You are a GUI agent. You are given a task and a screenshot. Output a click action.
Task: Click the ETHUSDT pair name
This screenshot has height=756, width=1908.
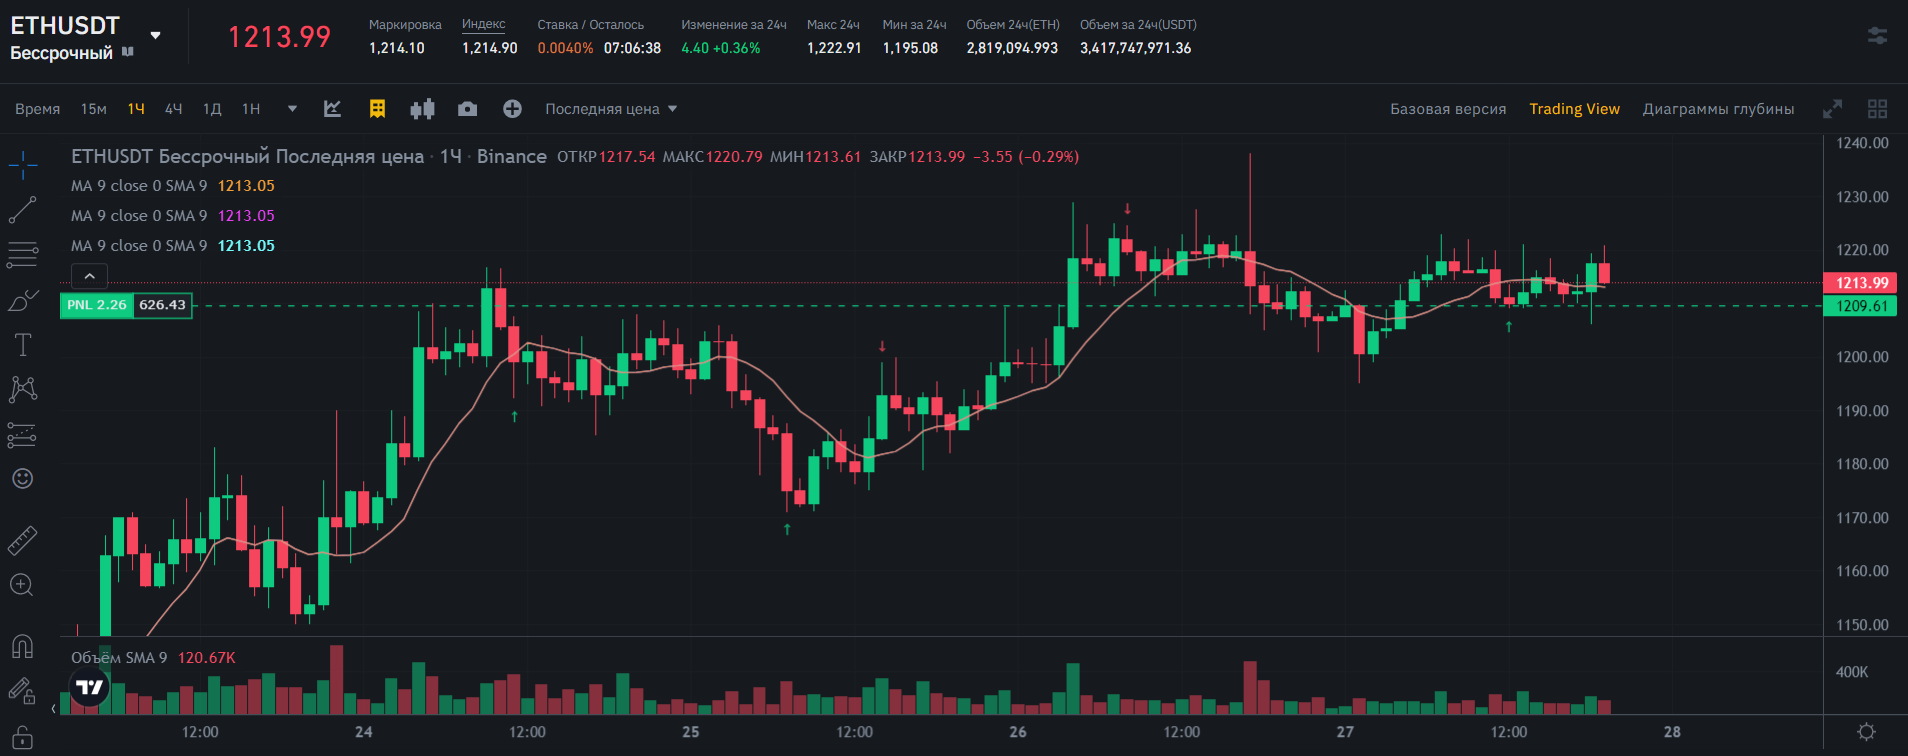pos(65,25)
